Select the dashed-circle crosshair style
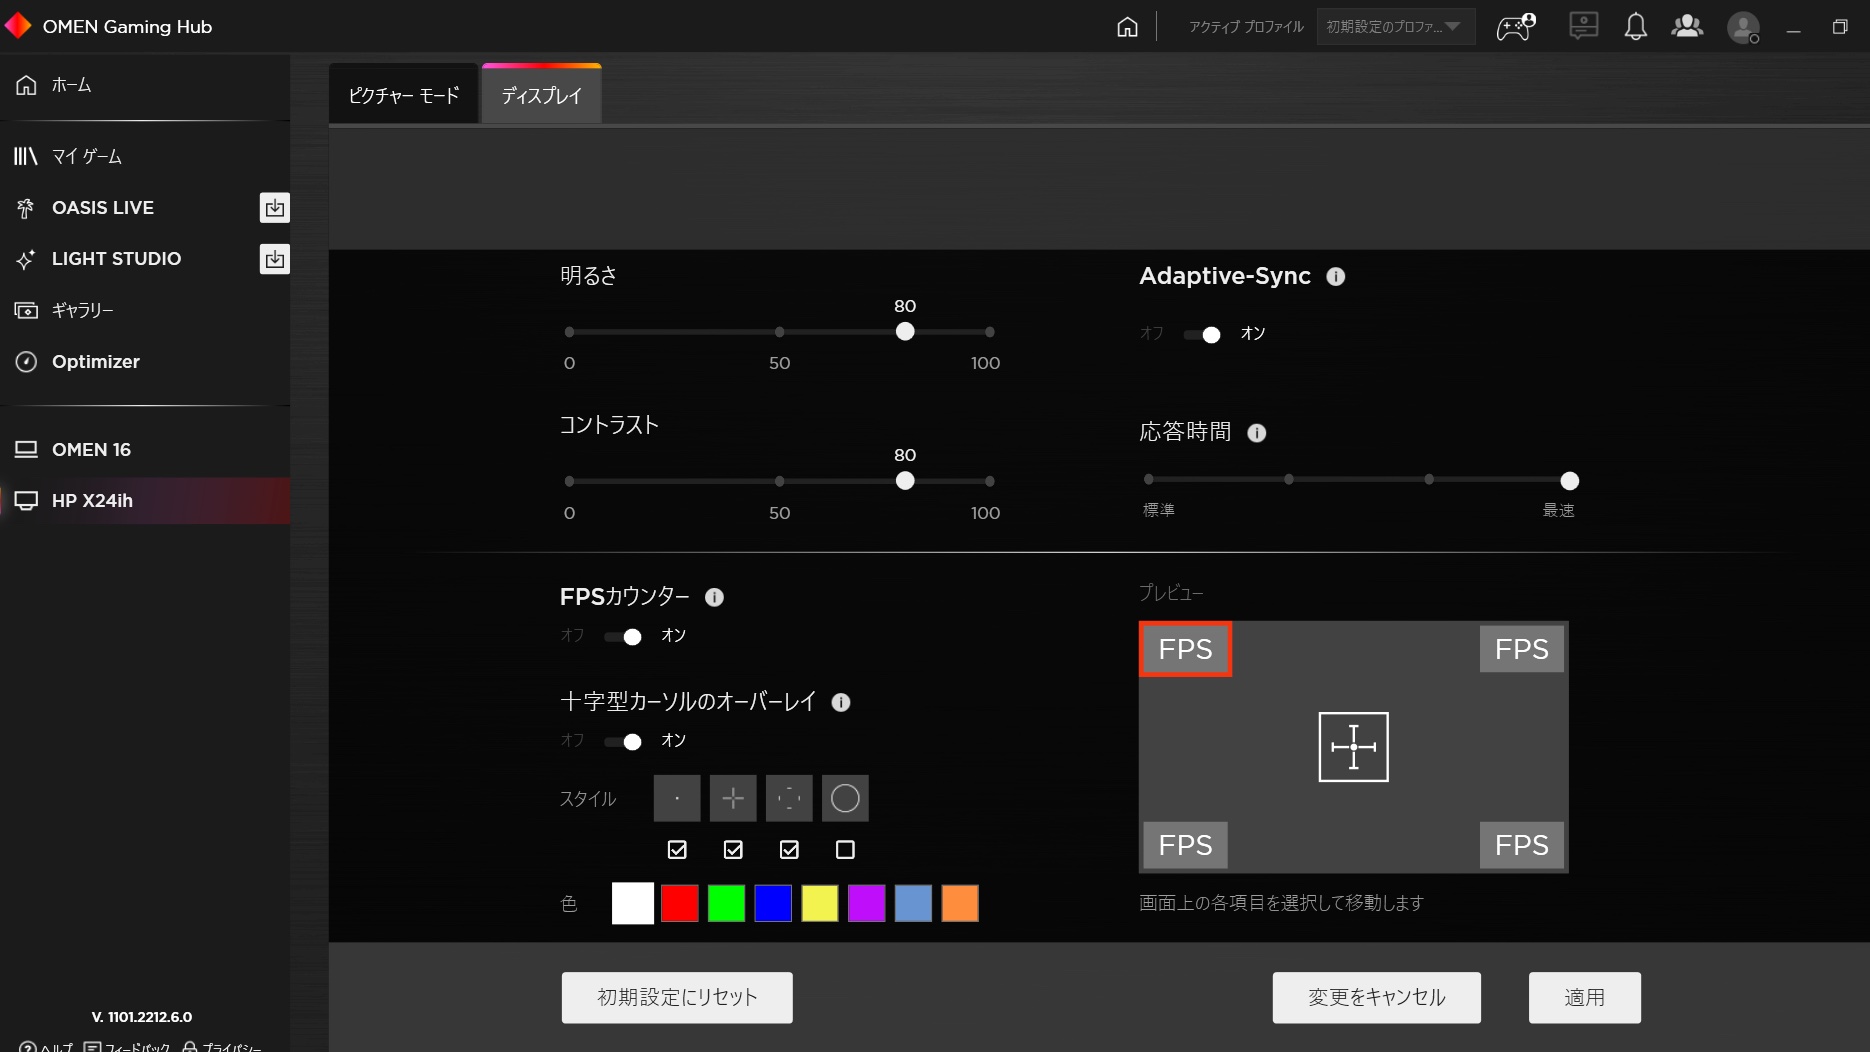 click(789, 798)
